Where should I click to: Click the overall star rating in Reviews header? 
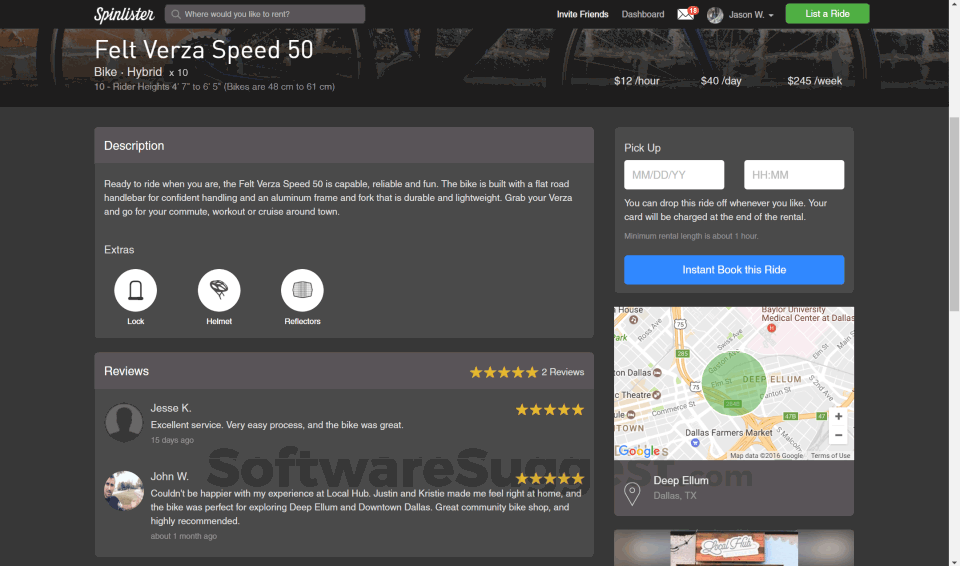(x=503, y=372)
